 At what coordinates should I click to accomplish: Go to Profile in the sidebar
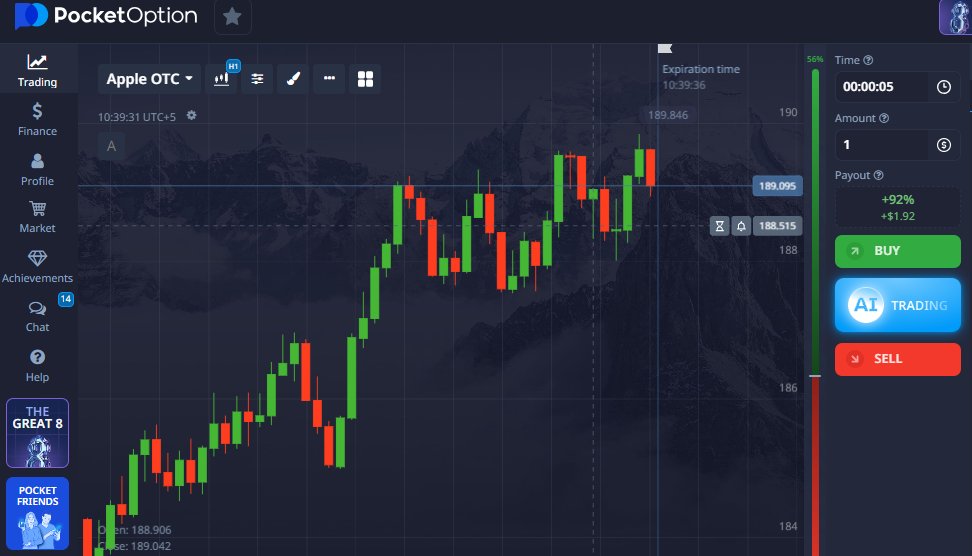37,169
